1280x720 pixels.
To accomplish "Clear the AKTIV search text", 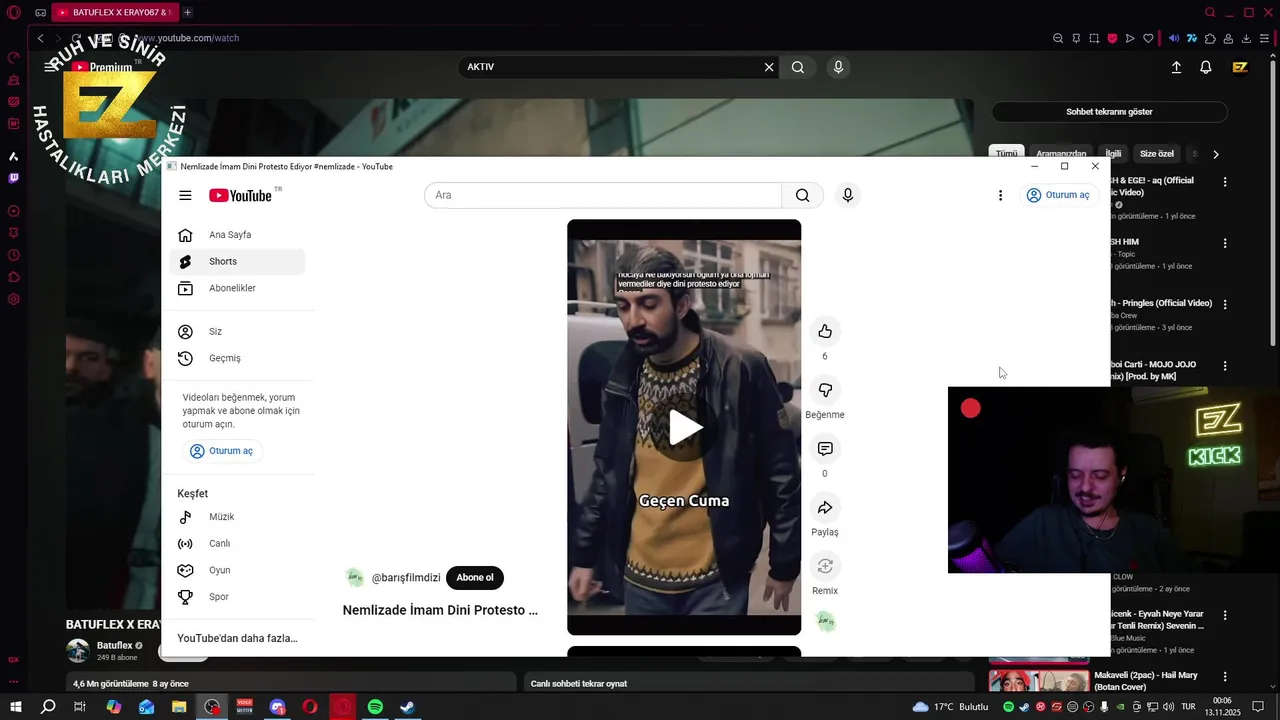I will 769,67.
